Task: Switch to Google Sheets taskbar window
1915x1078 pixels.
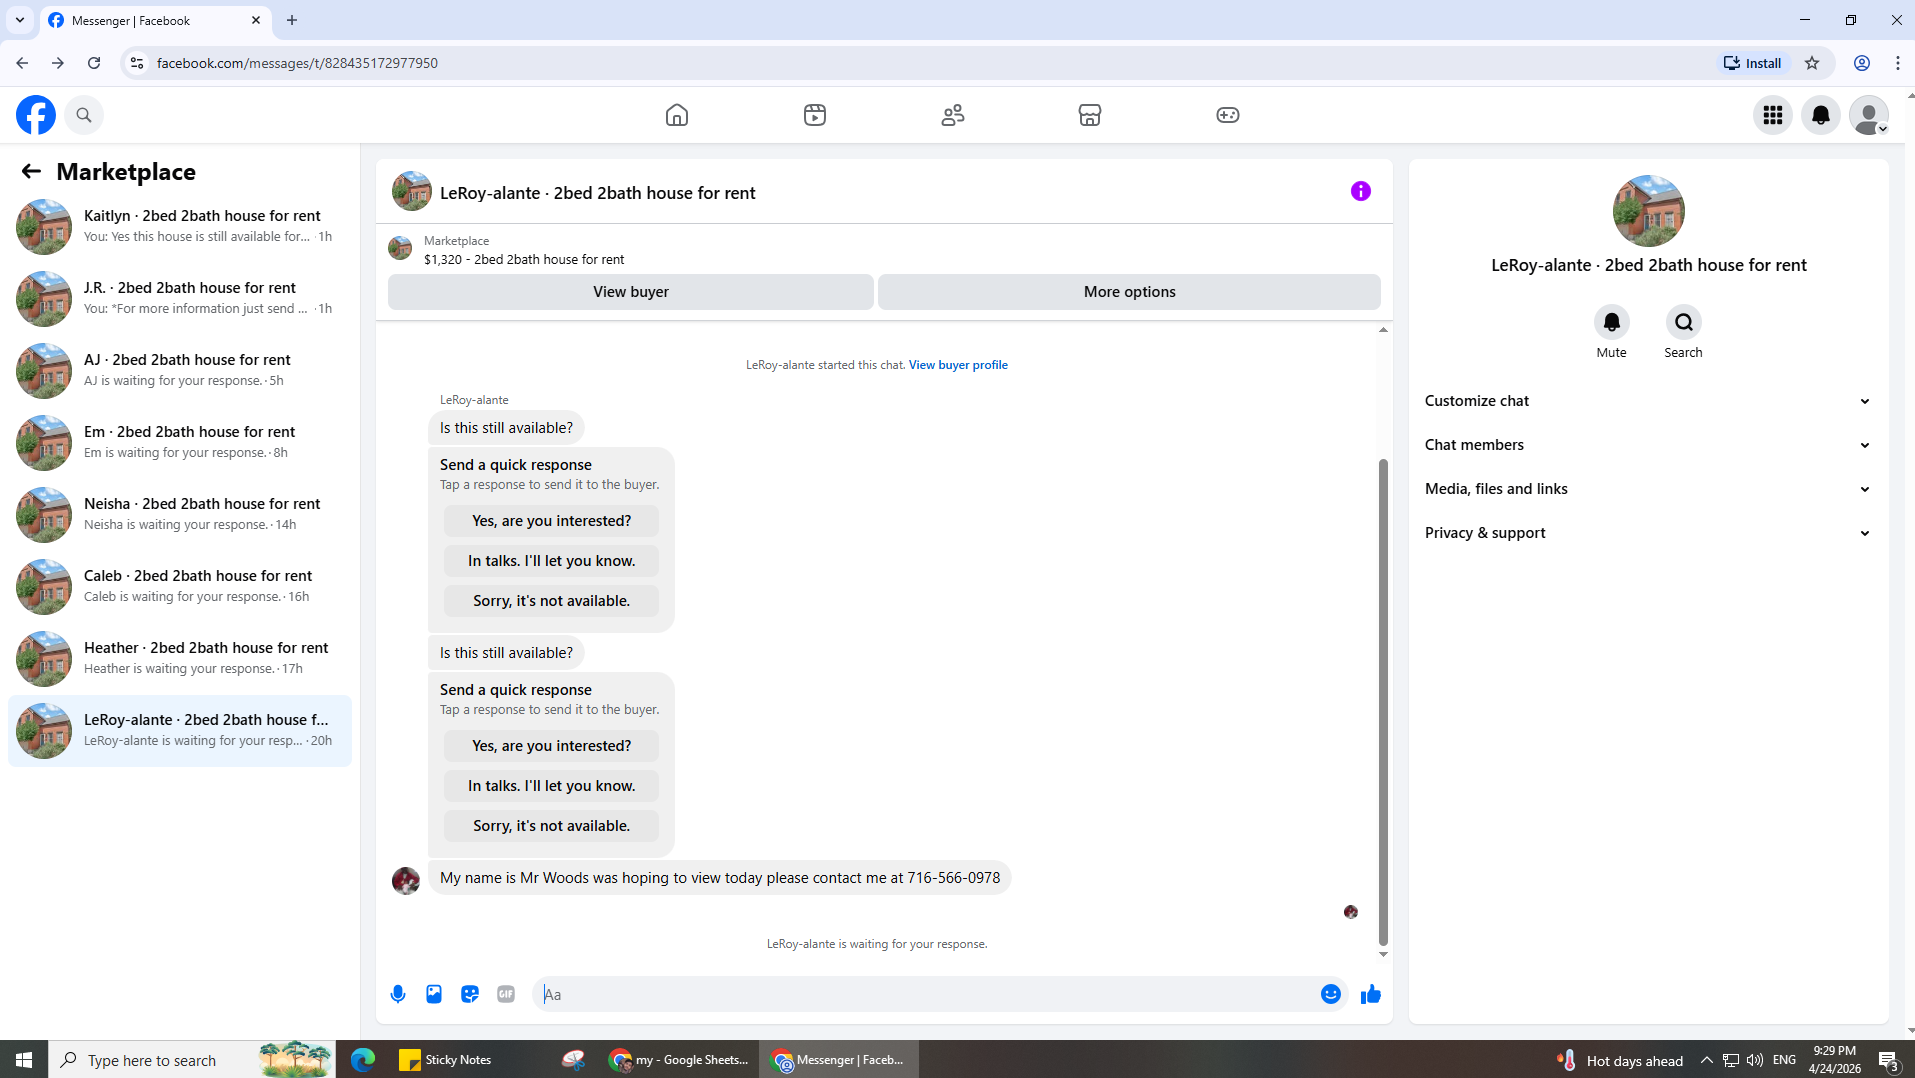Action: [x=678, y=1060]
